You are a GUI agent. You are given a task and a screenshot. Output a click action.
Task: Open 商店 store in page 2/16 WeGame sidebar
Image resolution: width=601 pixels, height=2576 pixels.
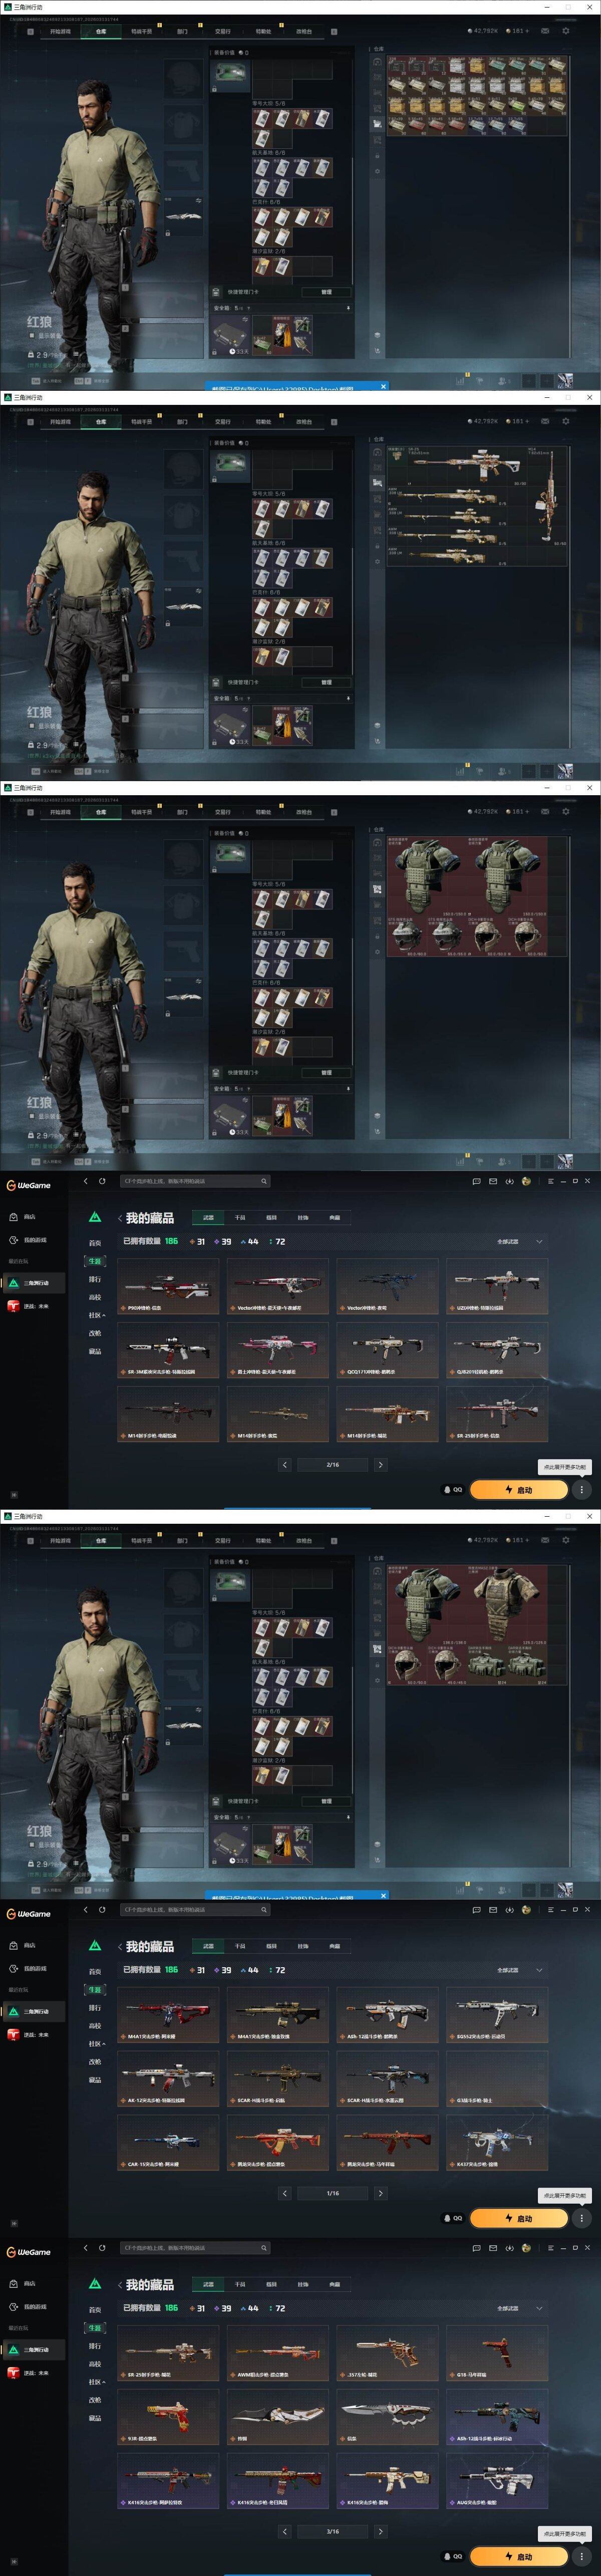coord(24,1217)
